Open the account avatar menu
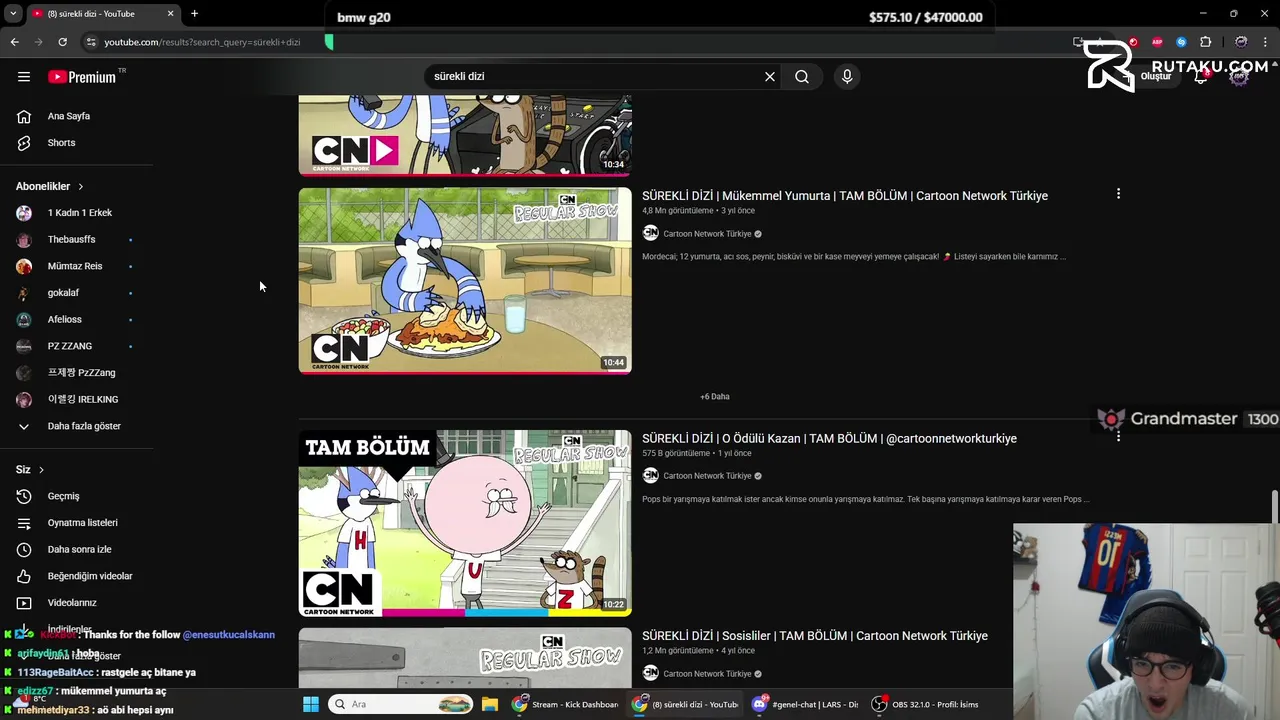This screenshot has width=1280, height=720. pyautogui.click(x=1240, y=76)
